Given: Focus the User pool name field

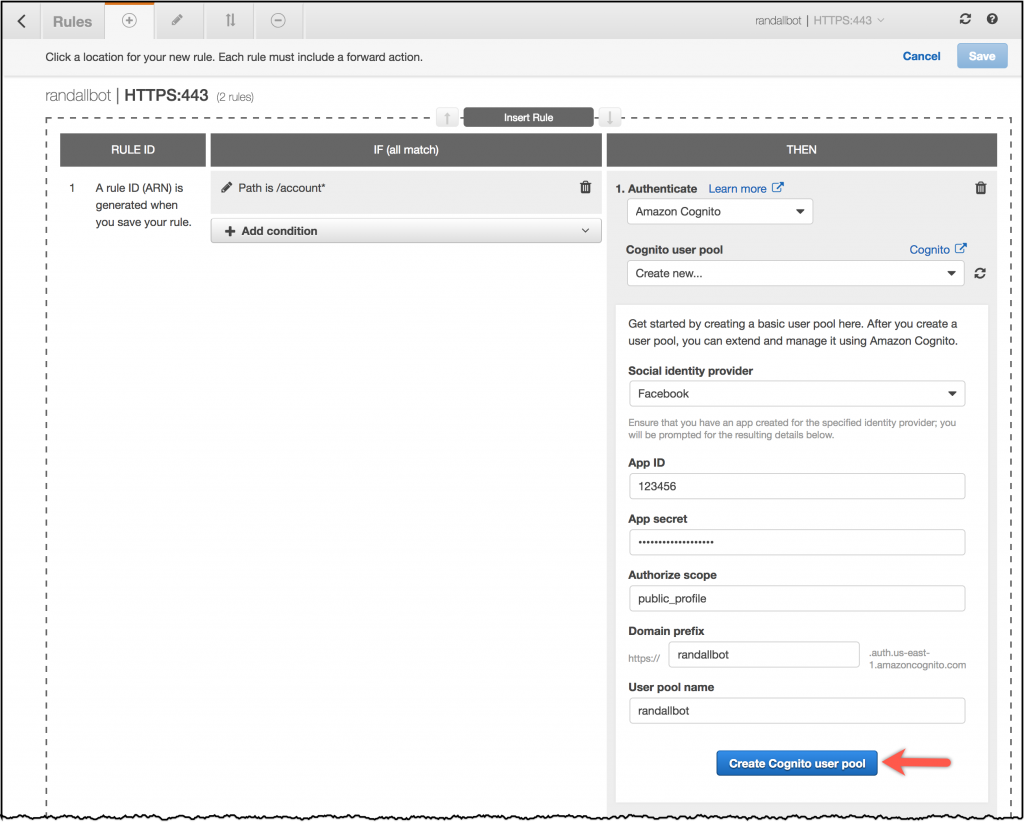Looking at the screenshot, I should [x=797, y=711].
